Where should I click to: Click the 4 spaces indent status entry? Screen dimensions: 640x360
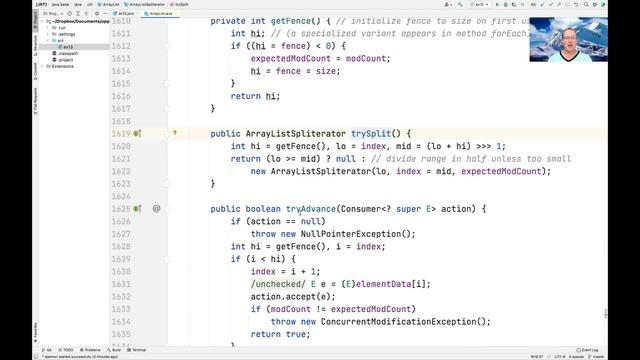point(576,356)
